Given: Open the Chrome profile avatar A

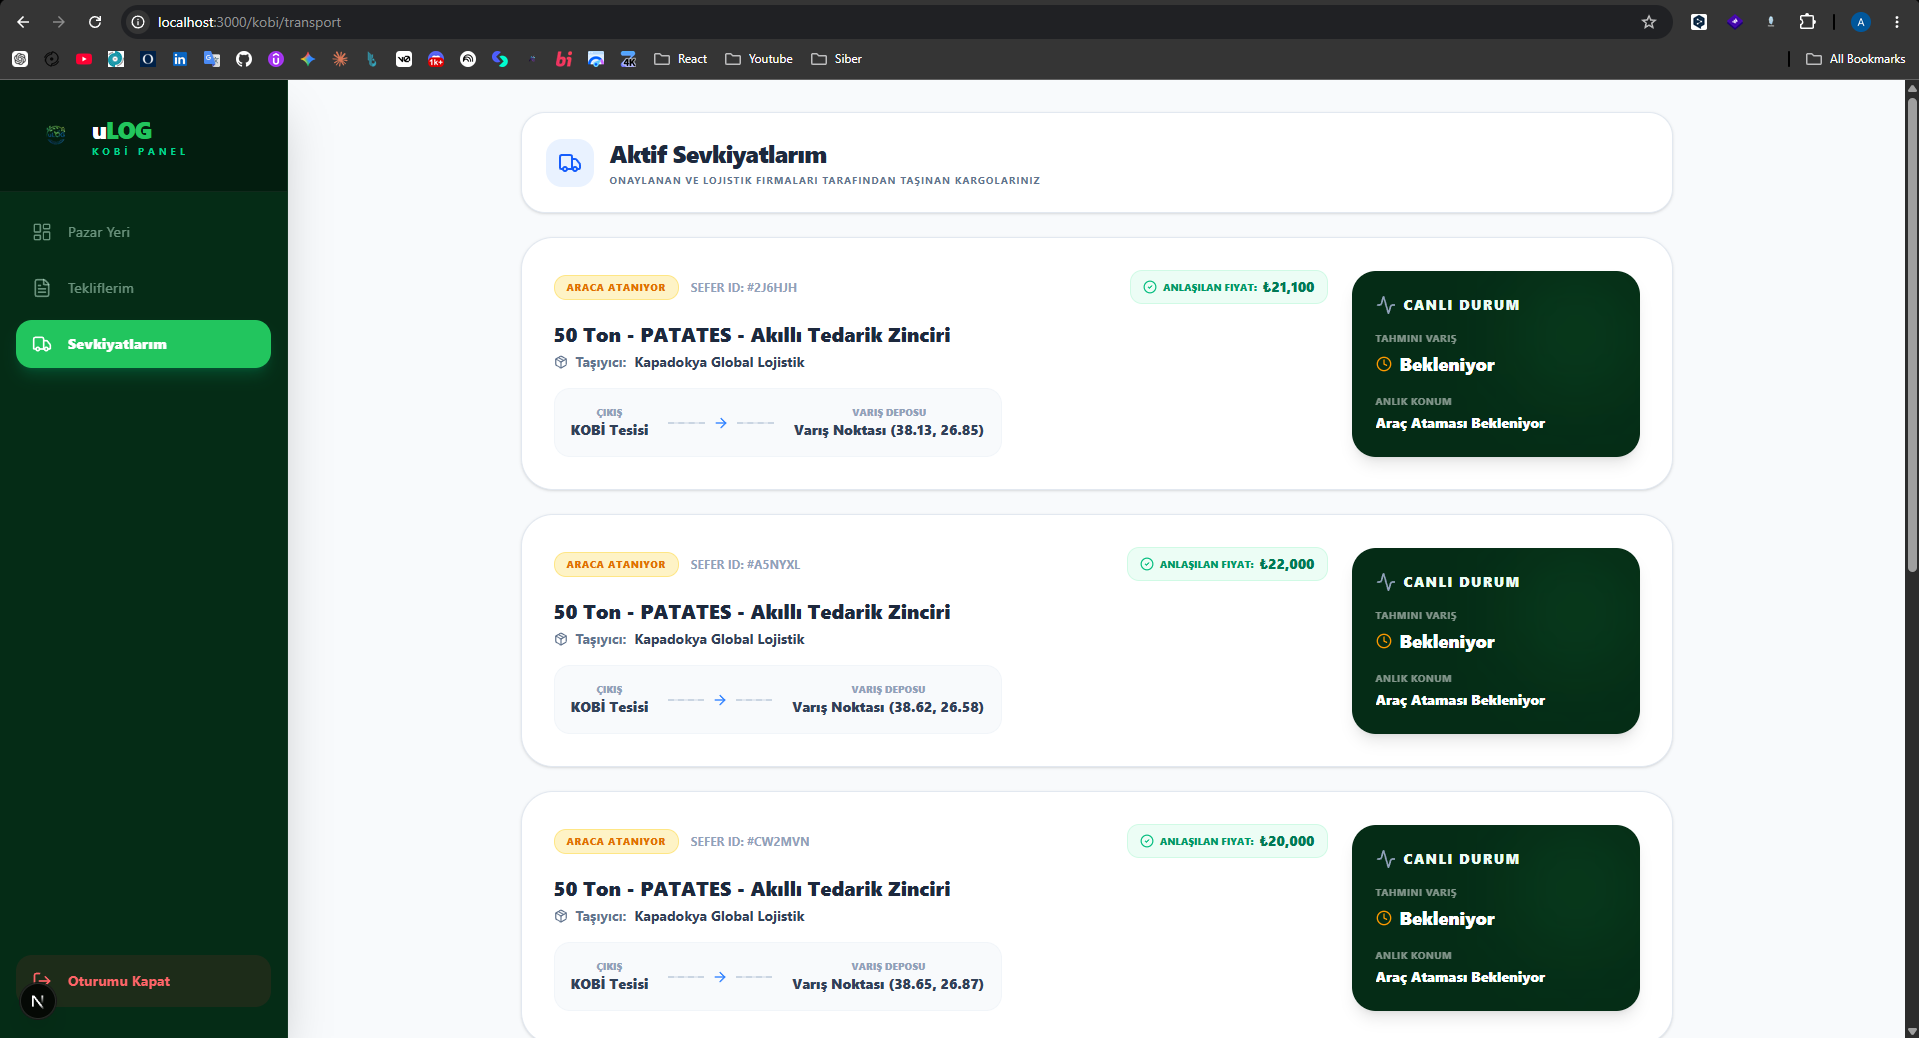Looking at the screenshot, I should (x=1861, y=22).
